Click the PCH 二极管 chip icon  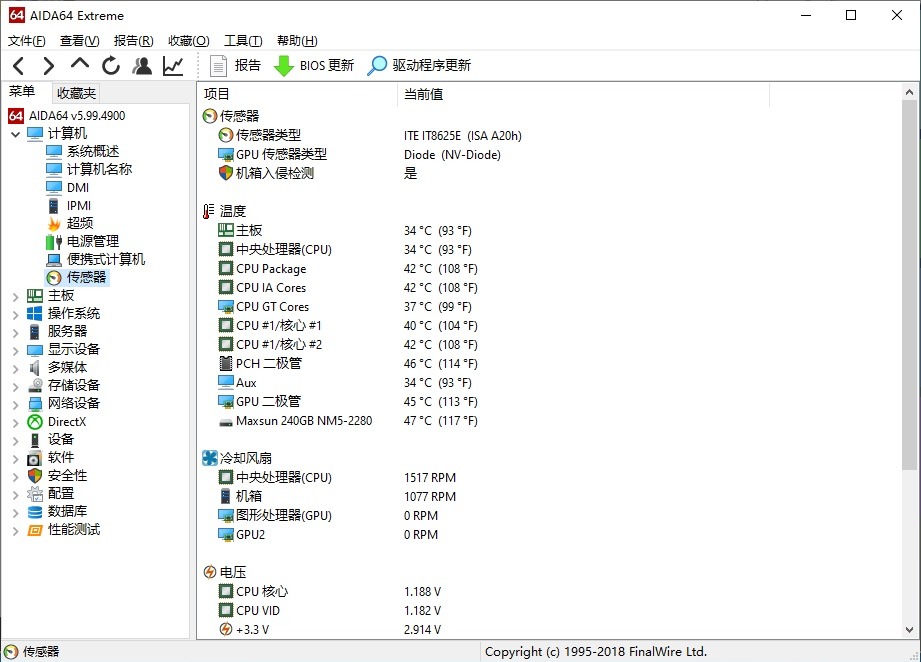[x=226, y=364]
